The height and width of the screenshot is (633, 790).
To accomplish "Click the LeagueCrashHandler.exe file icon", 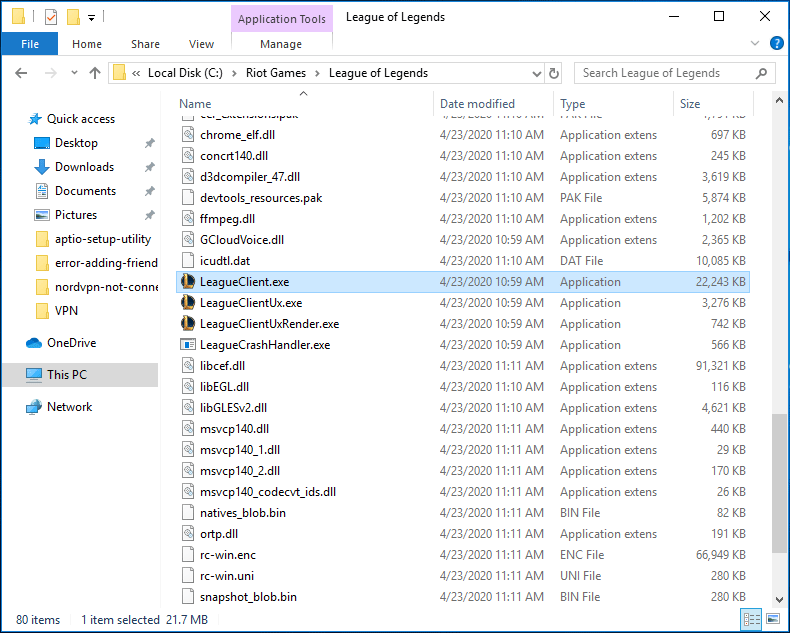I will pyautogui.click(x=188, y=345).
